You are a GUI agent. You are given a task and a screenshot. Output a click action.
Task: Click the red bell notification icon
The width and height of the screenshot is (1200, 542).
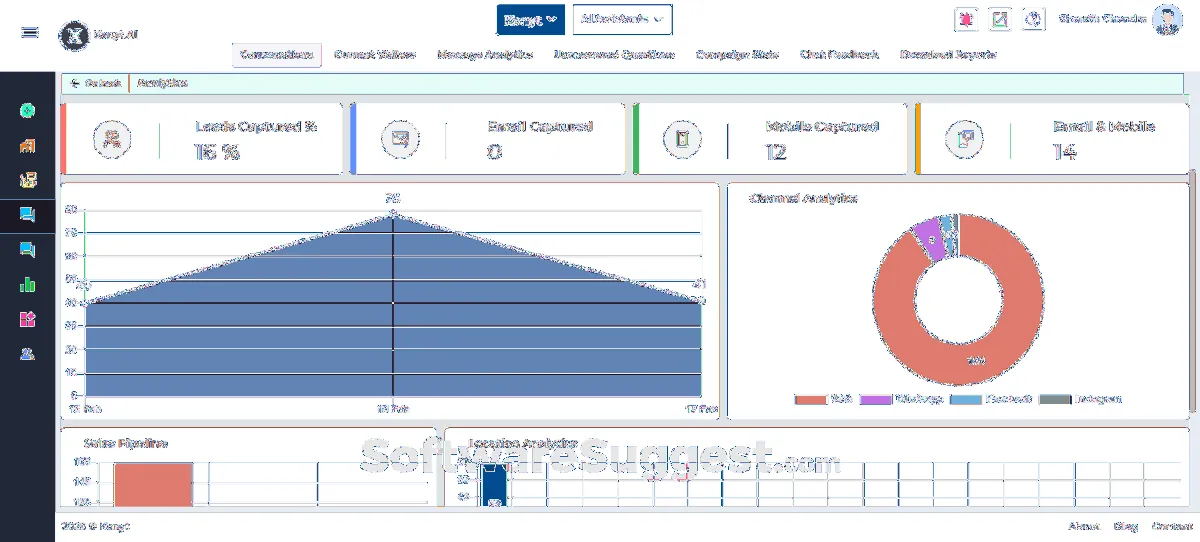[966, 19]
